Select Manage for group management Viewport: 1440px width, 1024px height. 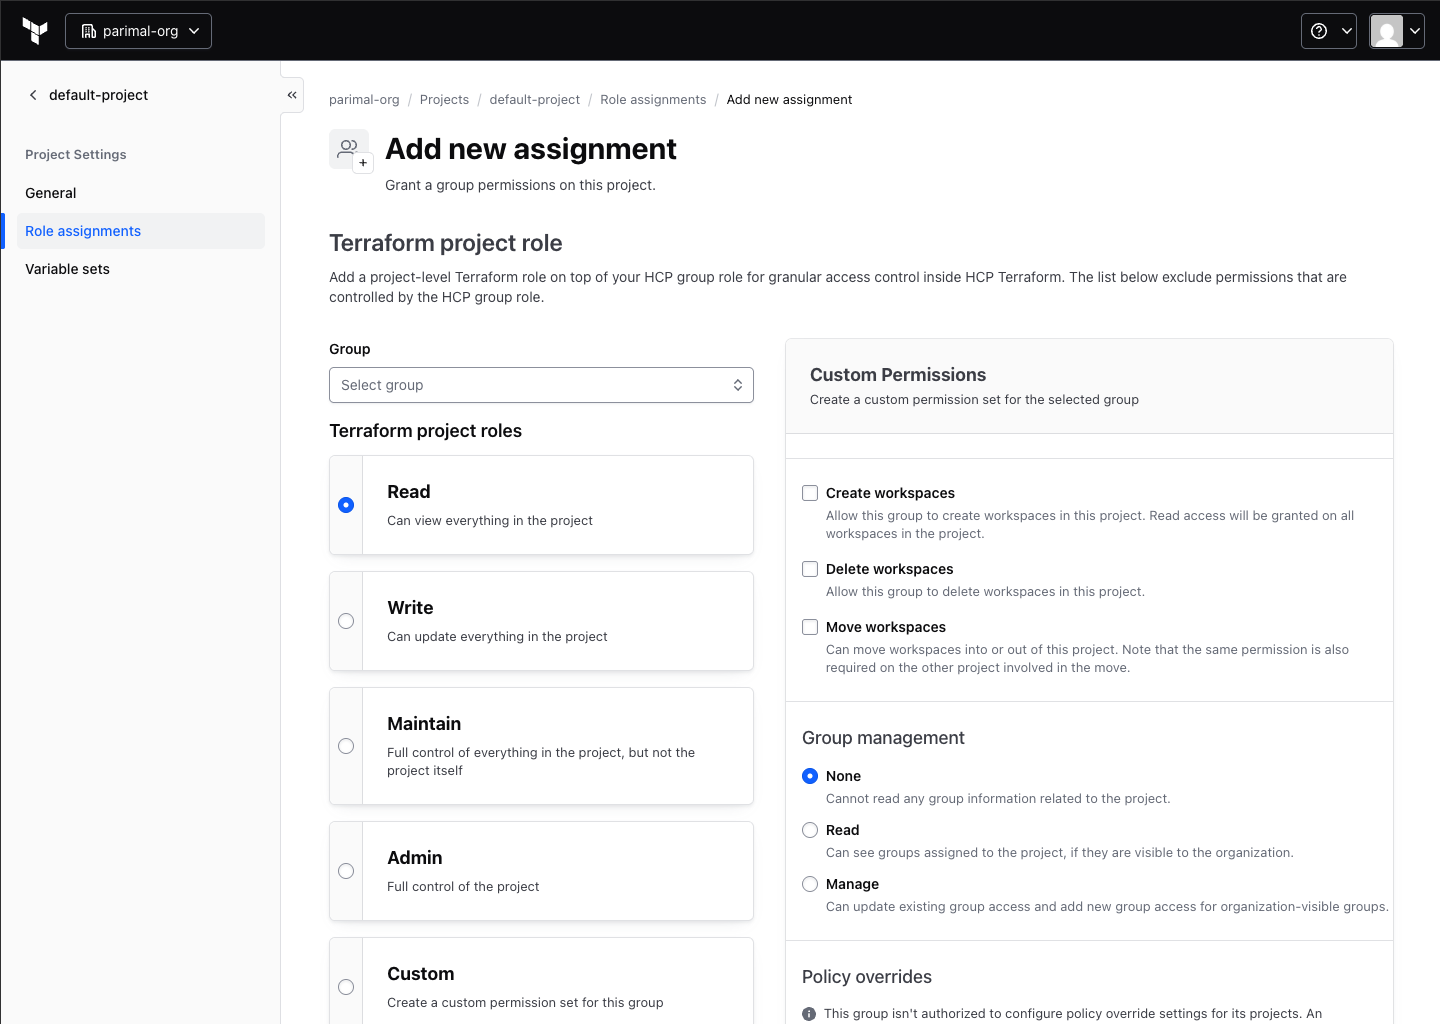(x=810, y=884)
